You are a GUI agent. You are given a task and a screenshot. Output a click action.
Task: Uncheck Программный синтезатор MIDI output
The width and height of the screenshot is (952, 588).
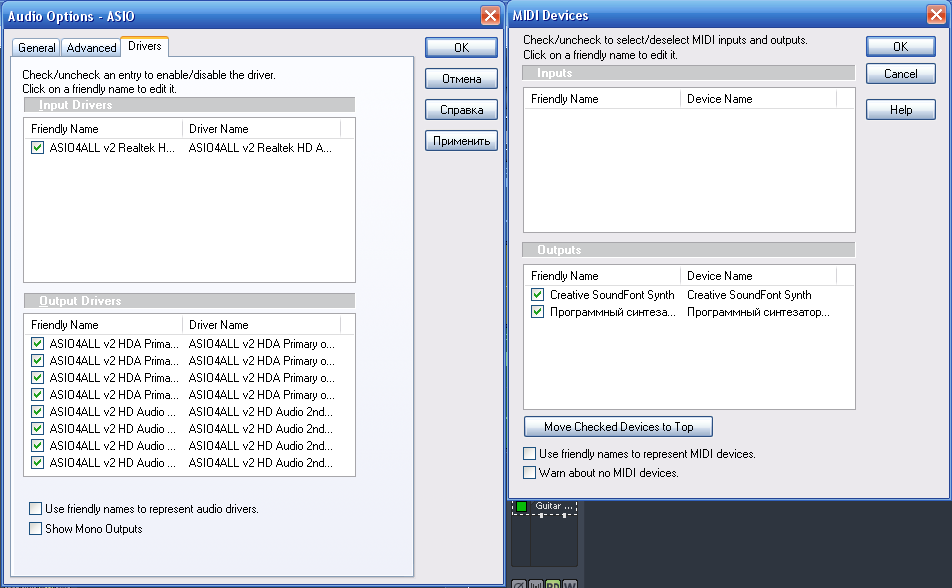[537, 312]
